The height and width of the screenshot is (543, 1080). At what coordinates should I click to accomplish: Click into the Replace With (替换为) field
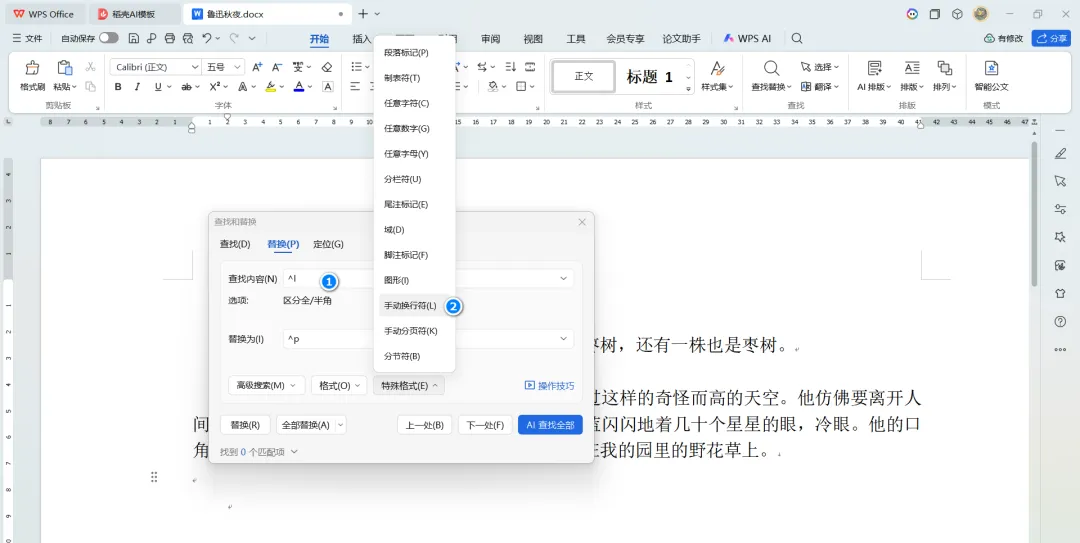coord(428,338)
